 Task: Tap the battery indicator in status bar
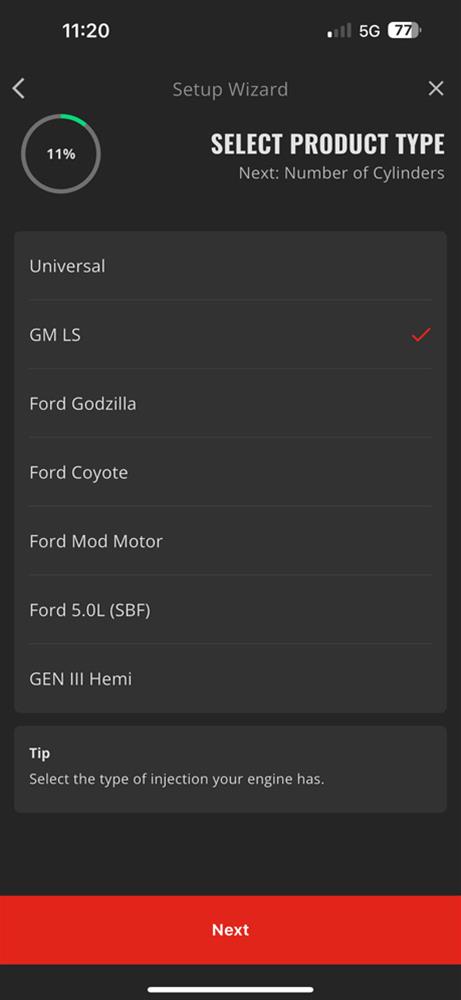tap(404, 31)
